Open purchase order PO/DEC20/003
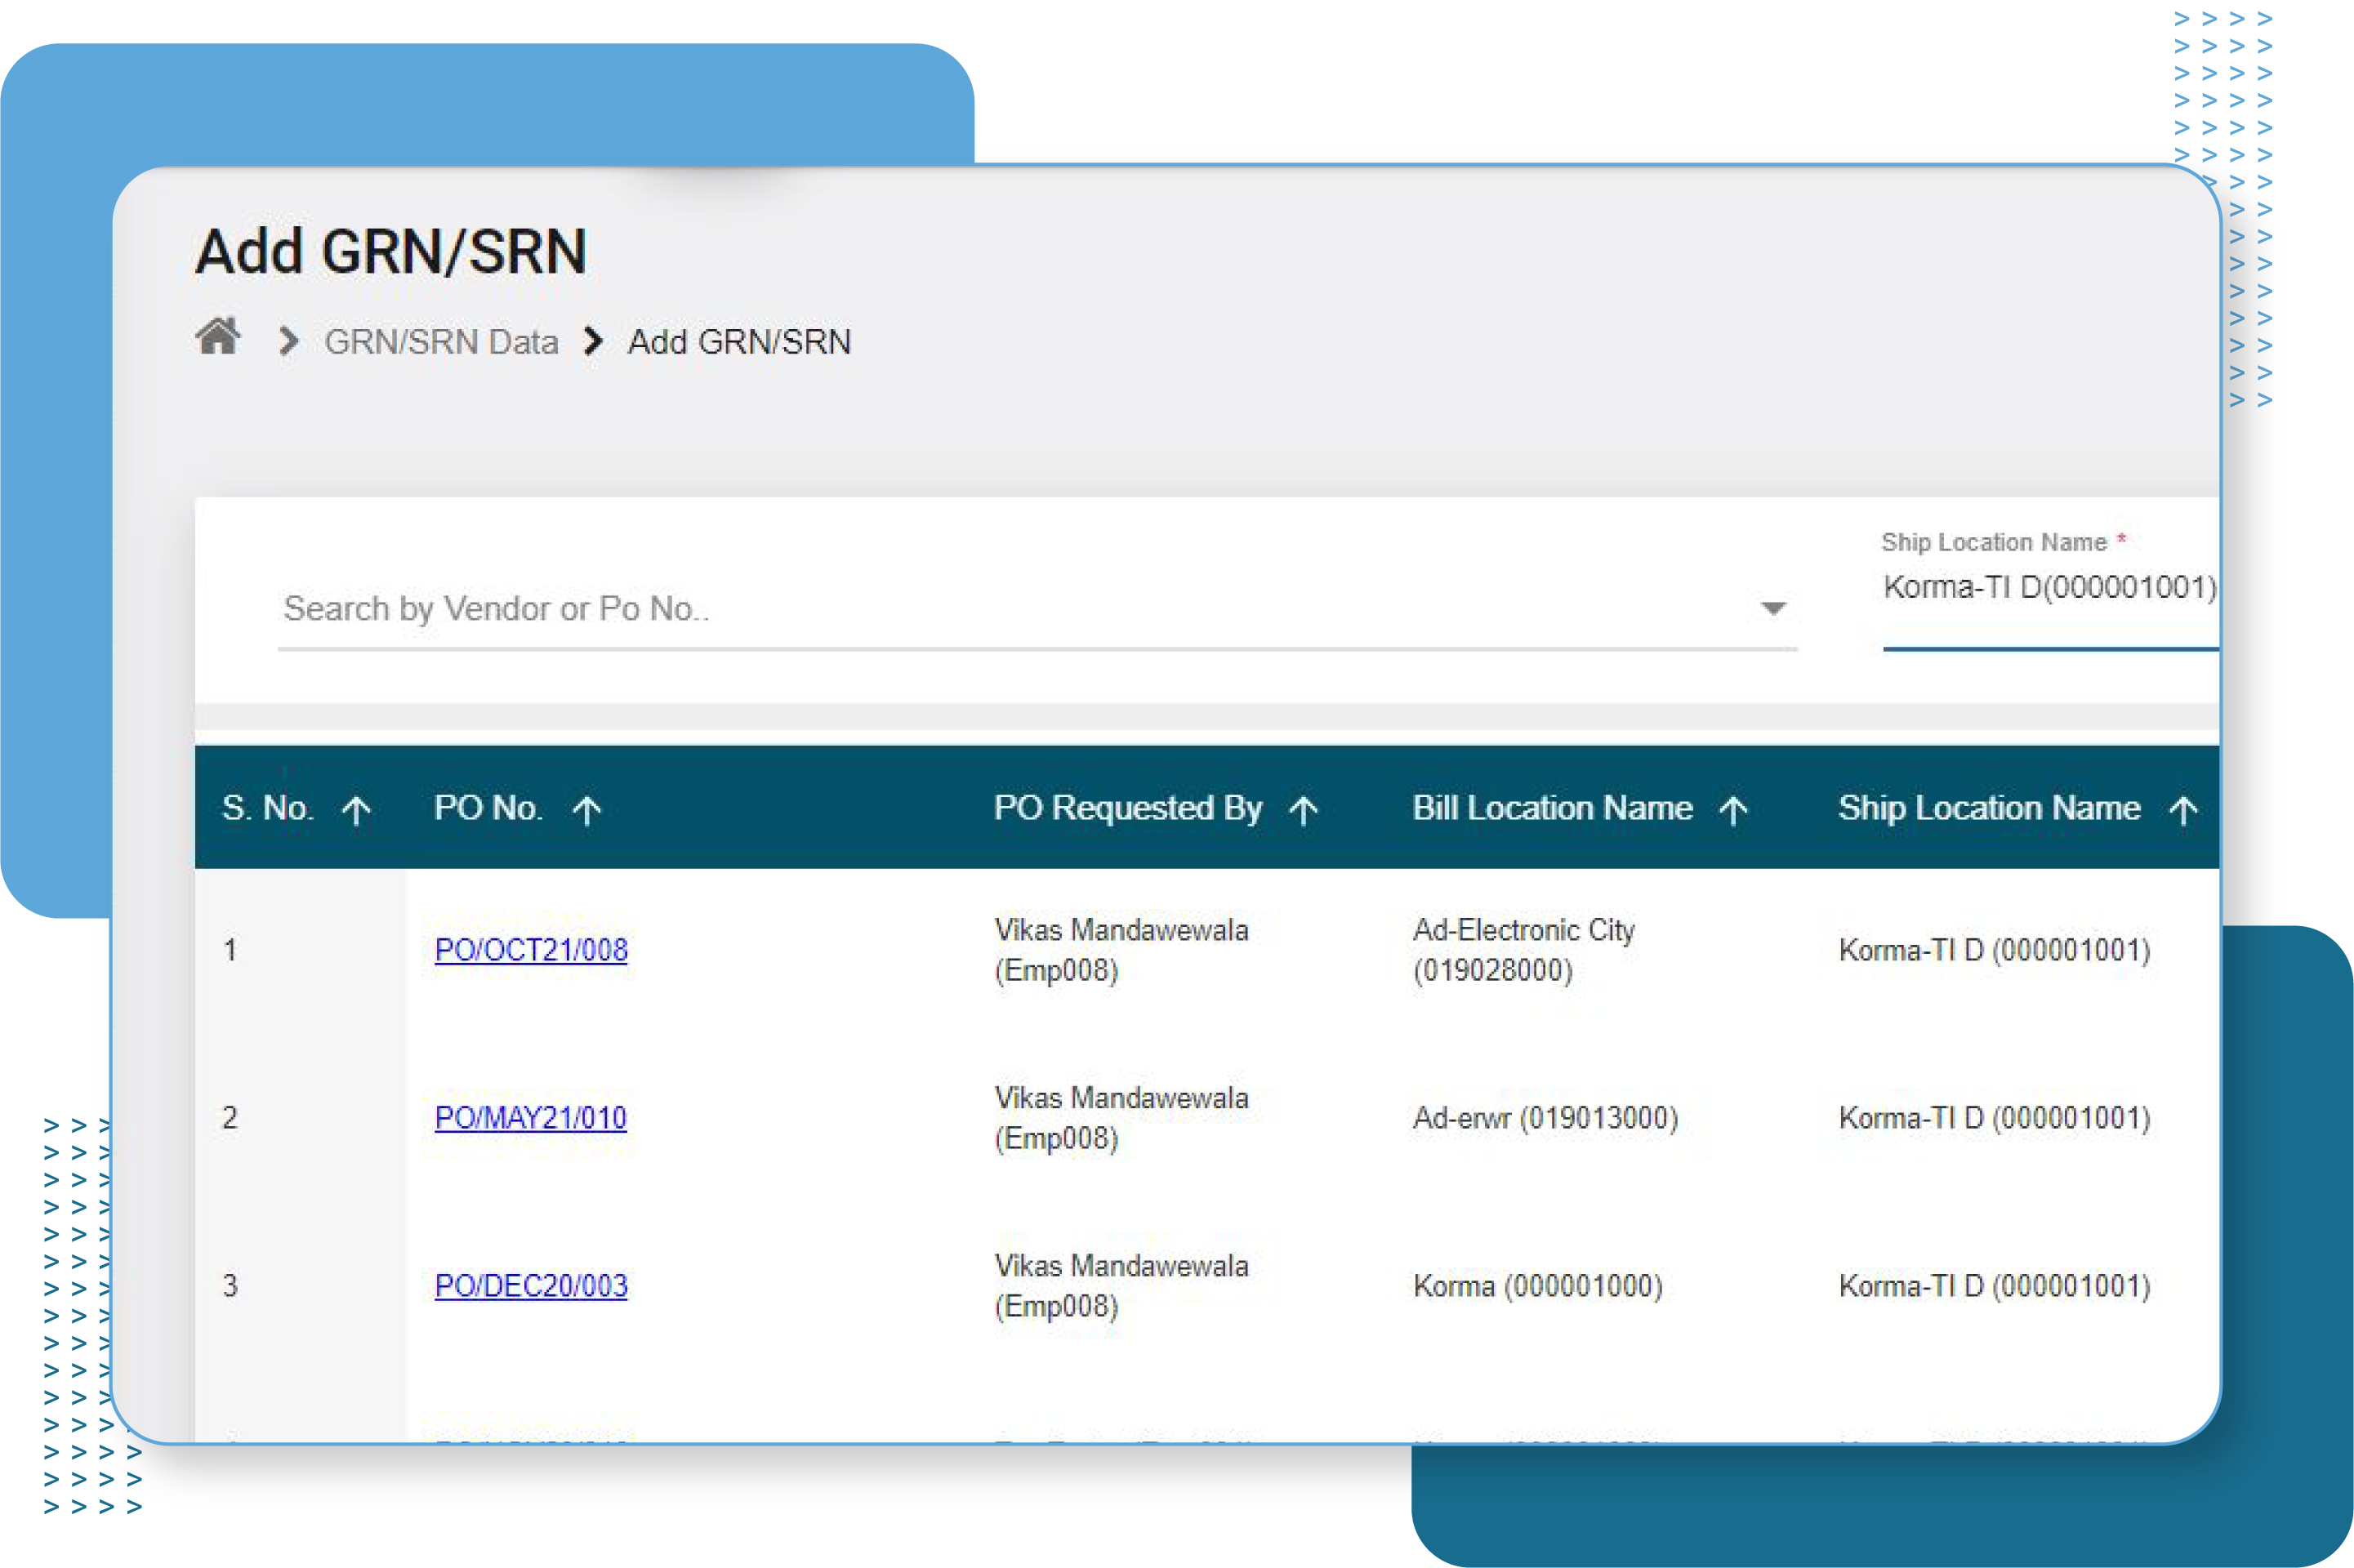This screenshot has width=2354, height=1568. (531, 1286)
